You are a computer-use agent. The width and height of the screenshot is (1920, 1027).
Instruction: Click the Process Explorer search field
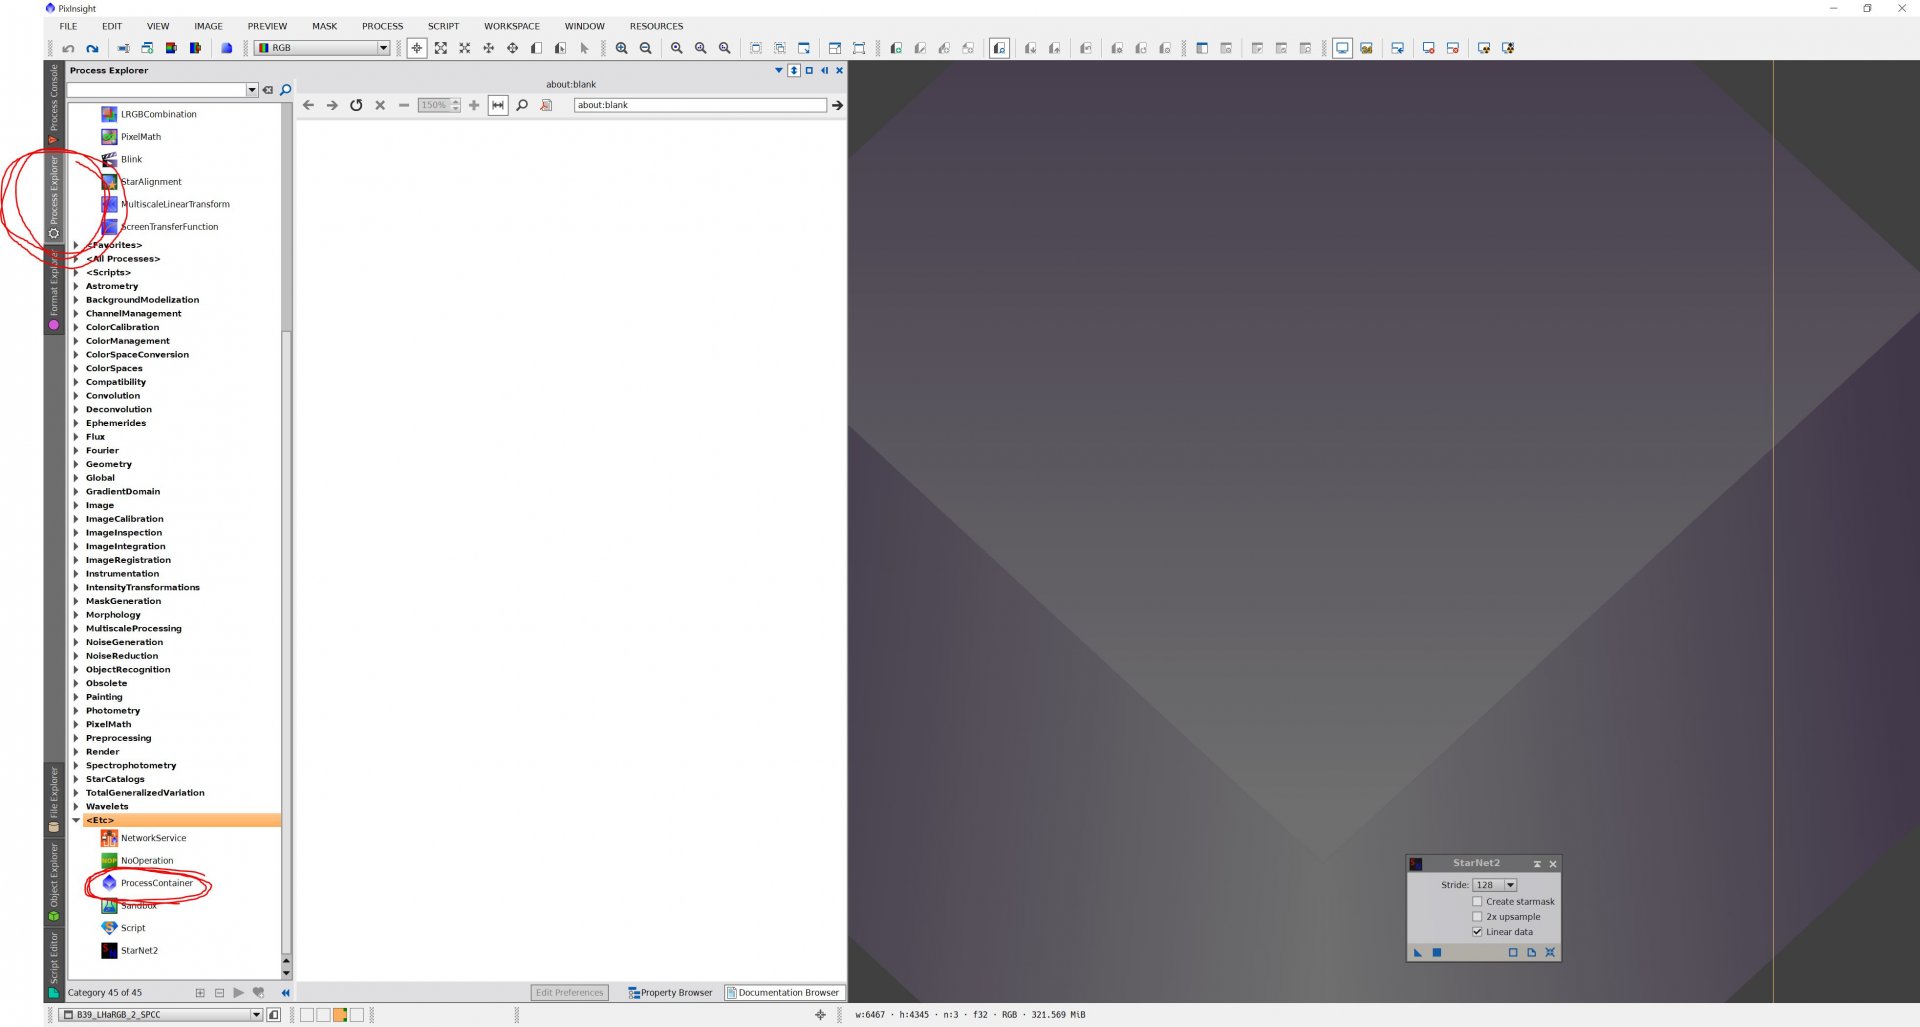[x=156, y=90]
